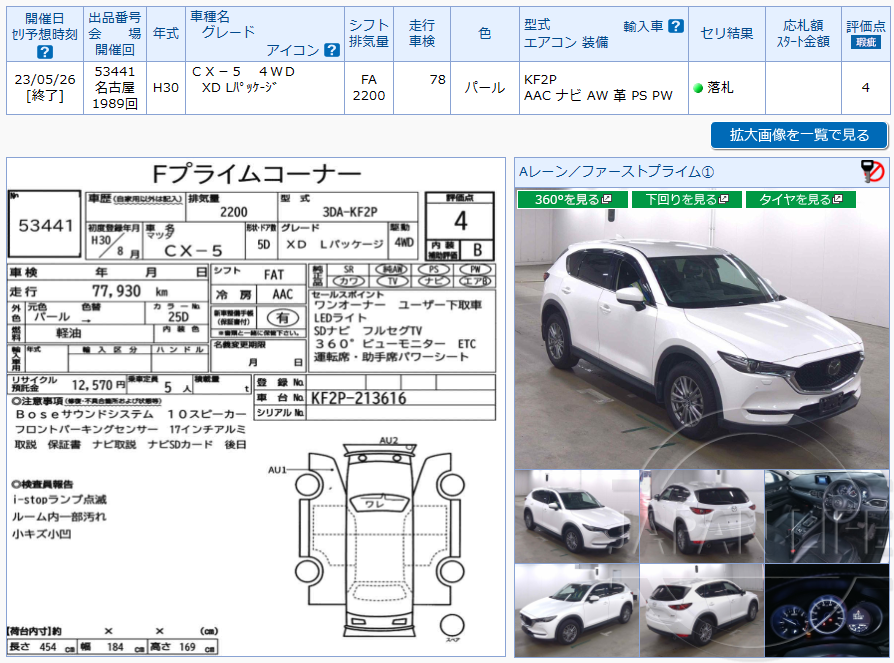Click the no-photography camera icon
Image resolution: width=894 pixels, height=663 pixels.
[x=872, y=172]
